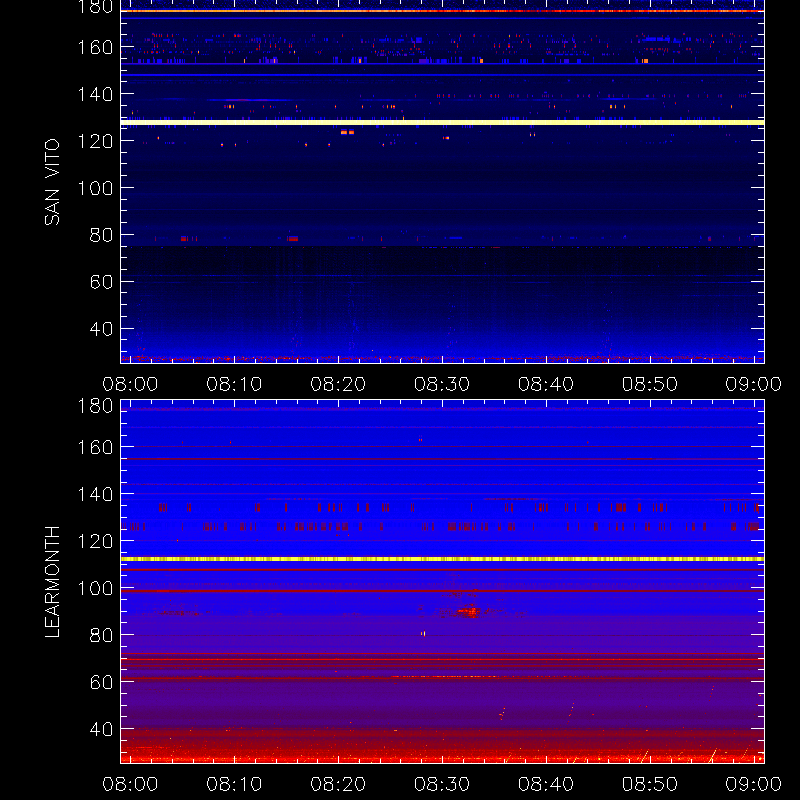800x800 pixels.
Task: Click San Vito panel's 08:00 time label
Action: point(130,384)
